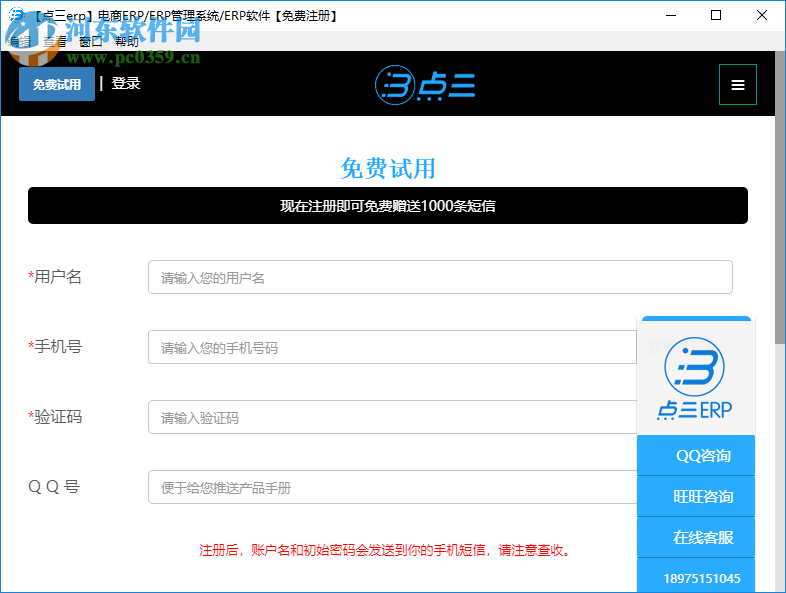
Task: Click the red 注册后 notice text
Action: pyautogui.click(x=385, y=550)
